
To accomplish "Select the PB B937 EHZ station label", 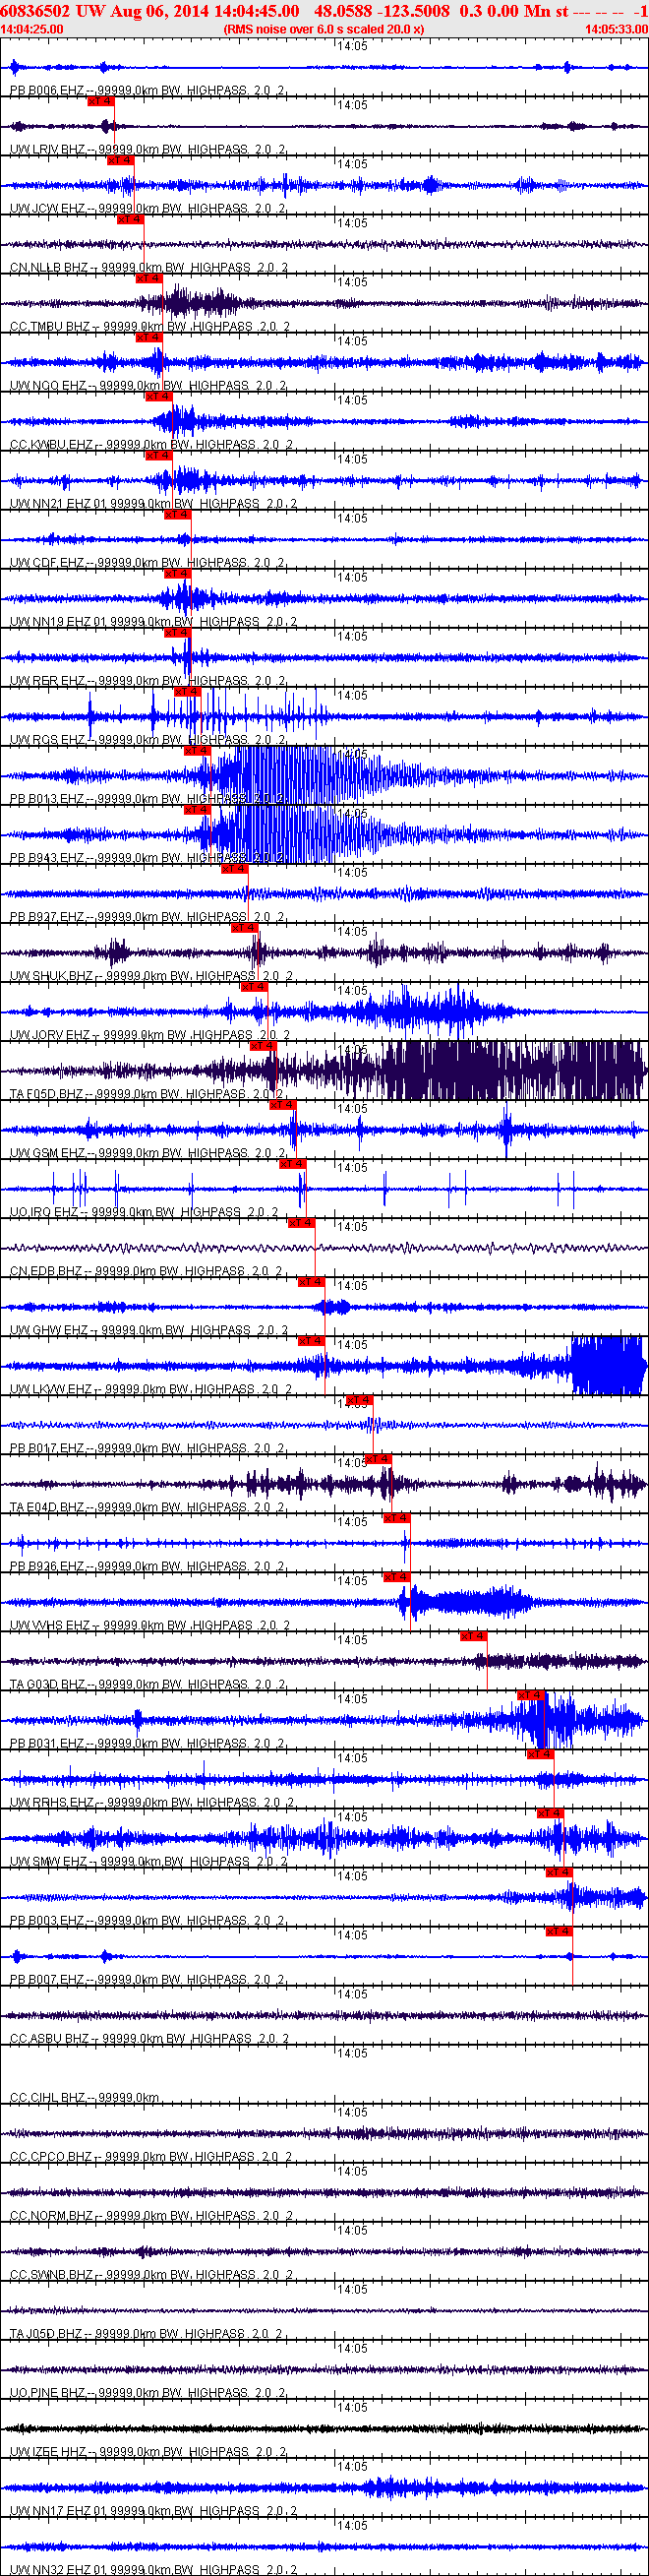I will click(147, 917).
